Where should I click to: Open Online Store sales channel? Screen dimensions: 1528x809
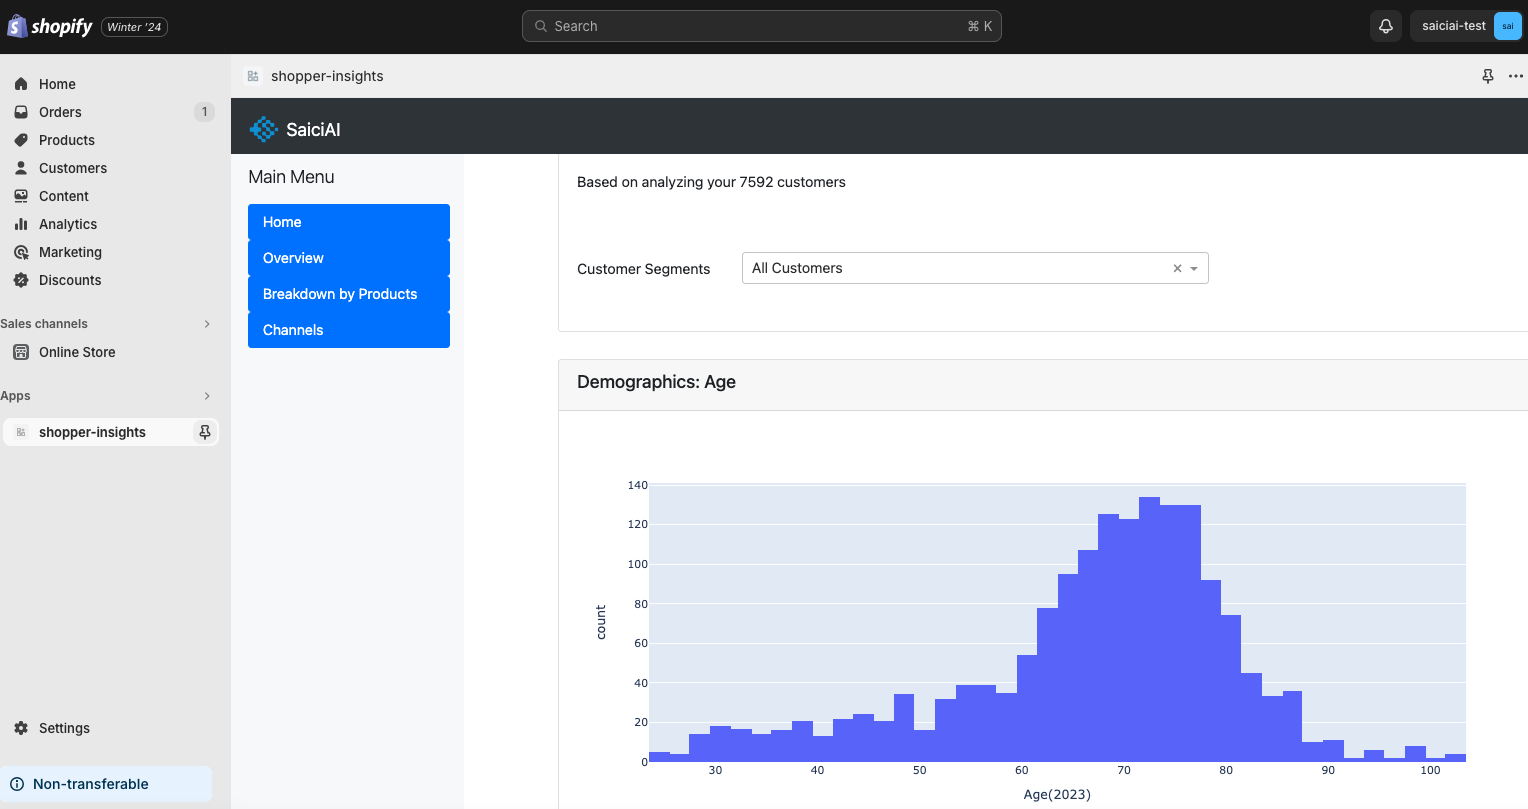click(x=77, y=352)
